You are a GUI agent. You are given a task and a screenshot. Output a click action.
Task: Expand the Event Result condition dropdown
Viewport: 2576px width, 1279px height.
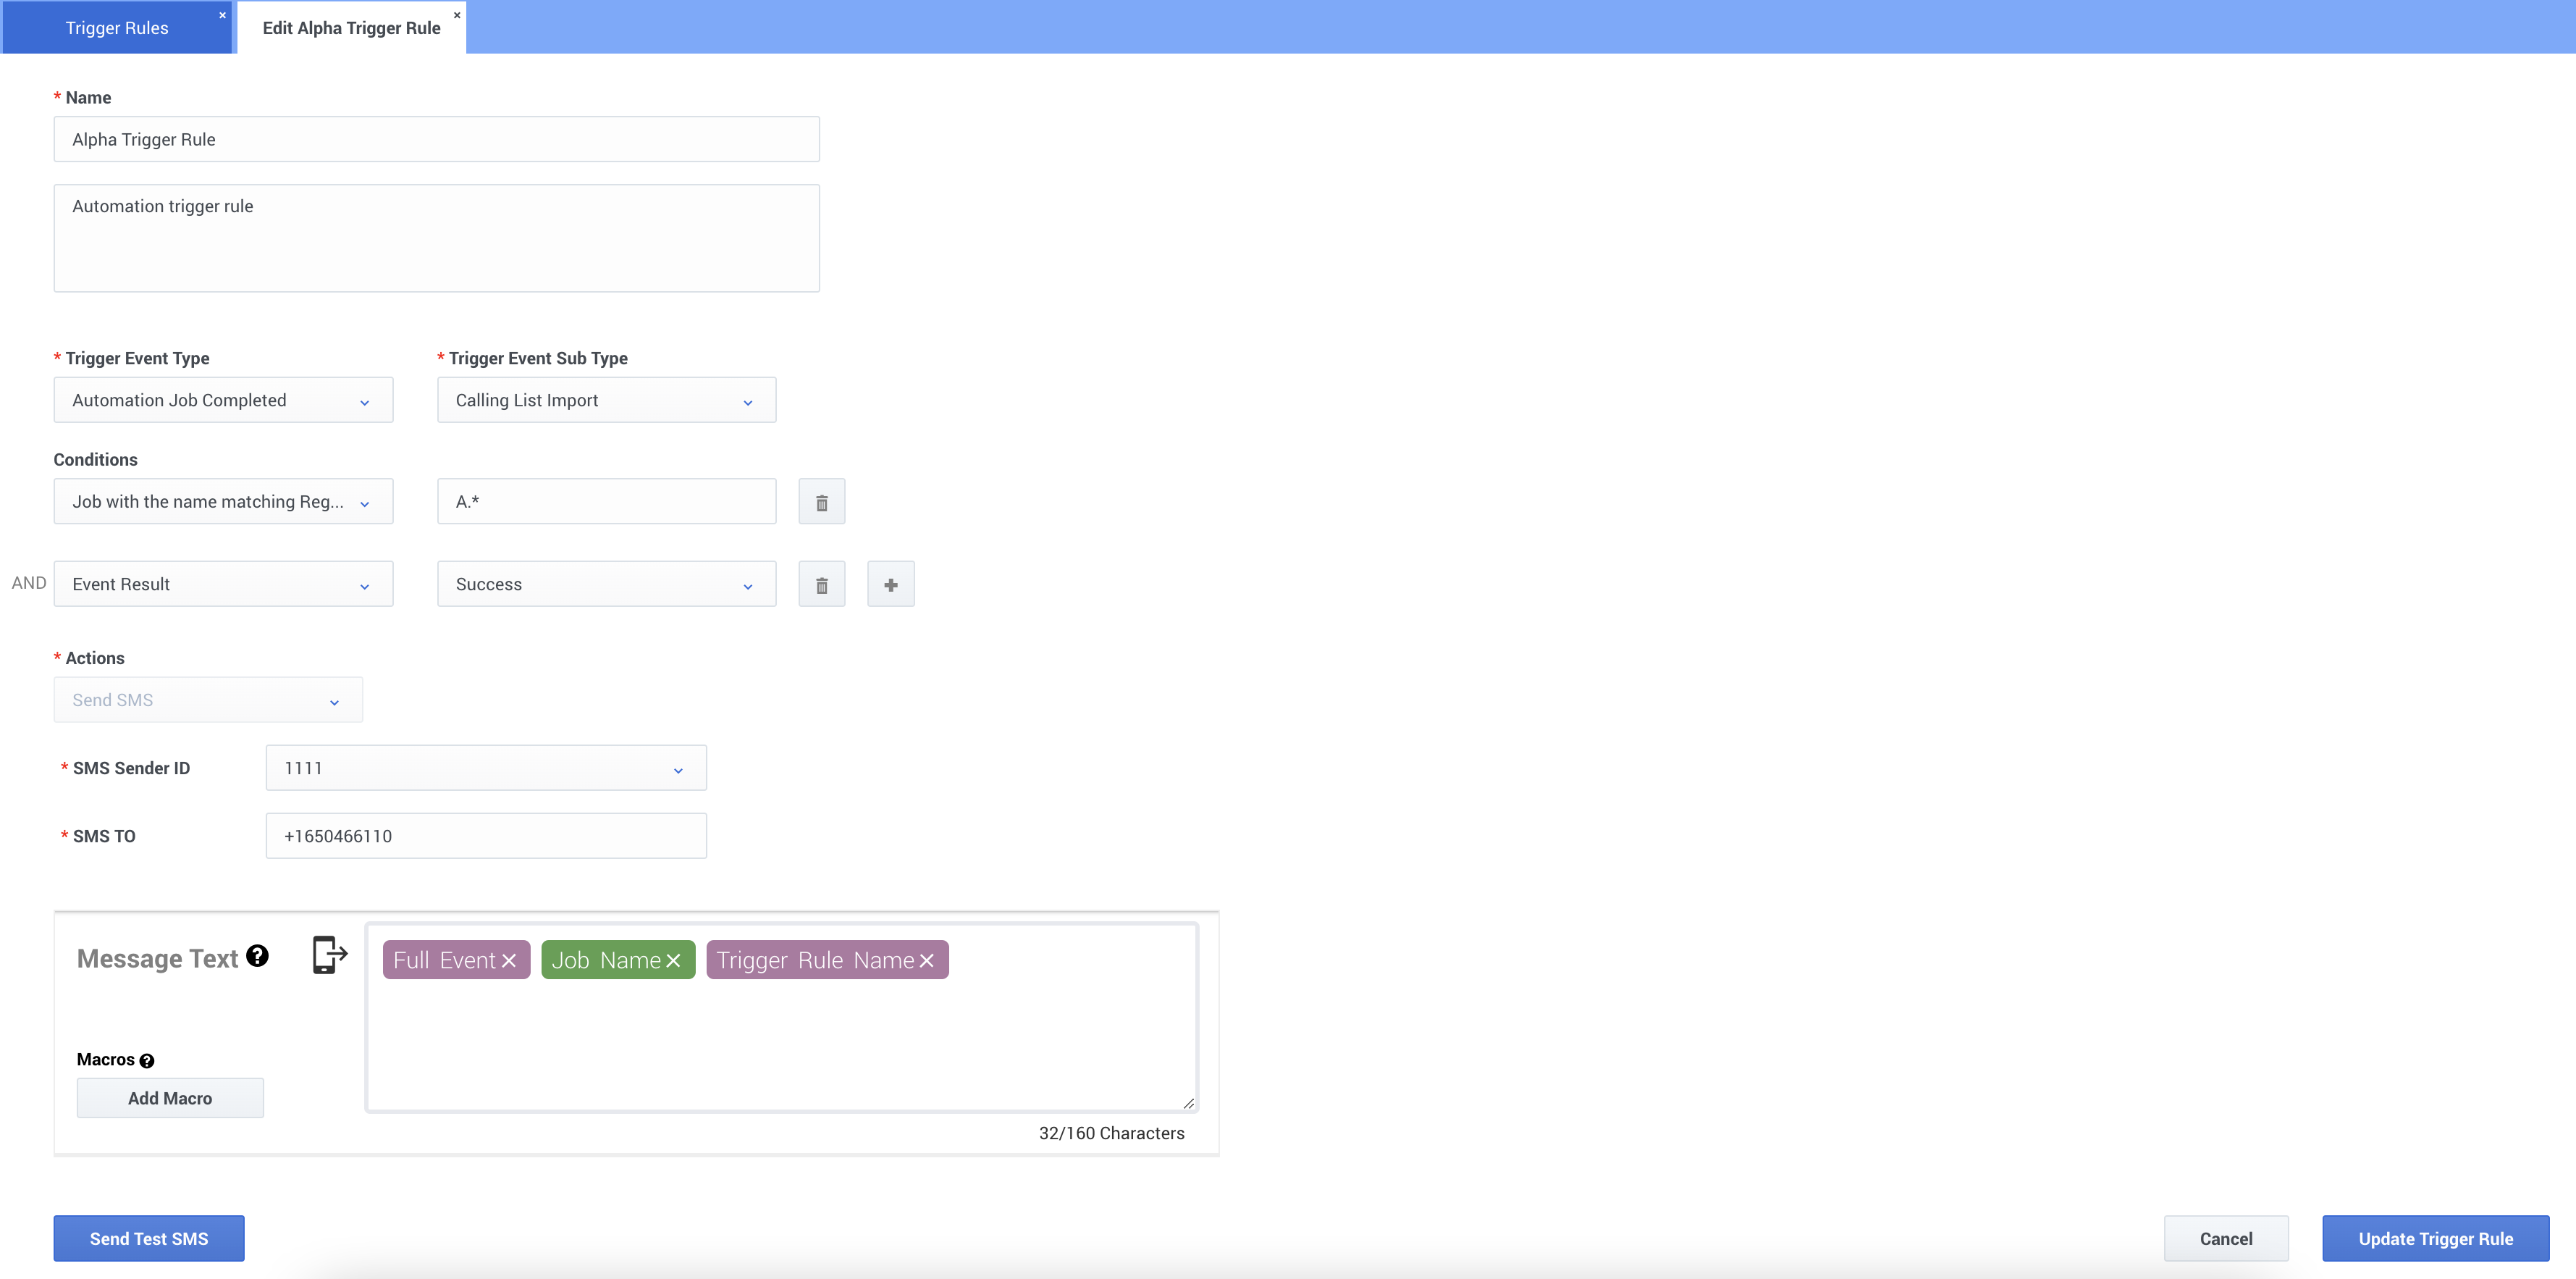click(223, 584)
